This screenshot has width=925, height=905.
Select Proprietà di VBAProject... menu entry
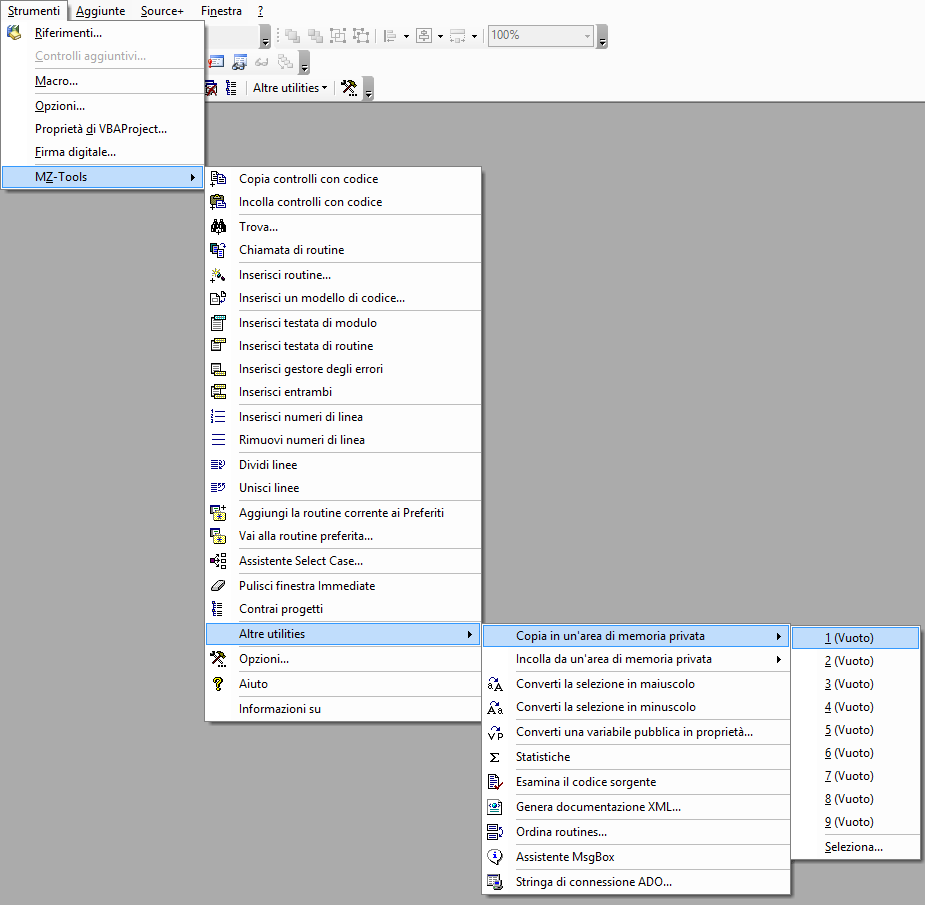[x=103, y=129]
